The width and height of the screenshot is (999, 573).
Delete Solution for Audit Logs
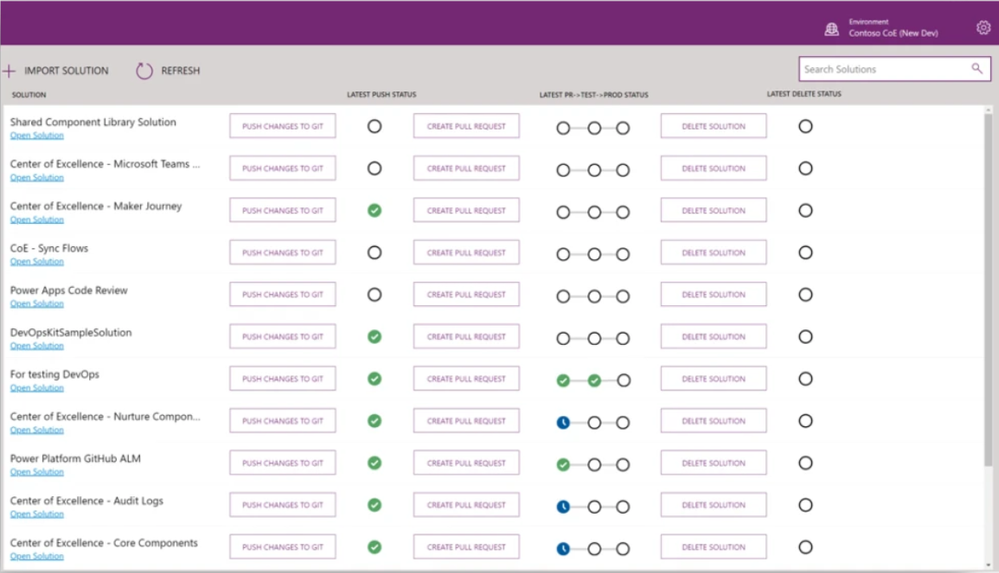click(714, 505)
